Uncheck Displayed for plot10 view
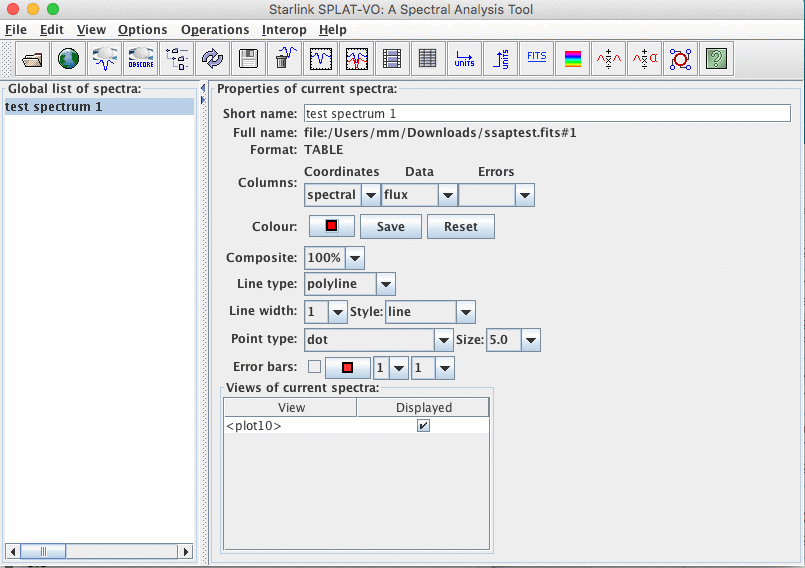The height and width of the screenshot is (568, 805). 423,426
